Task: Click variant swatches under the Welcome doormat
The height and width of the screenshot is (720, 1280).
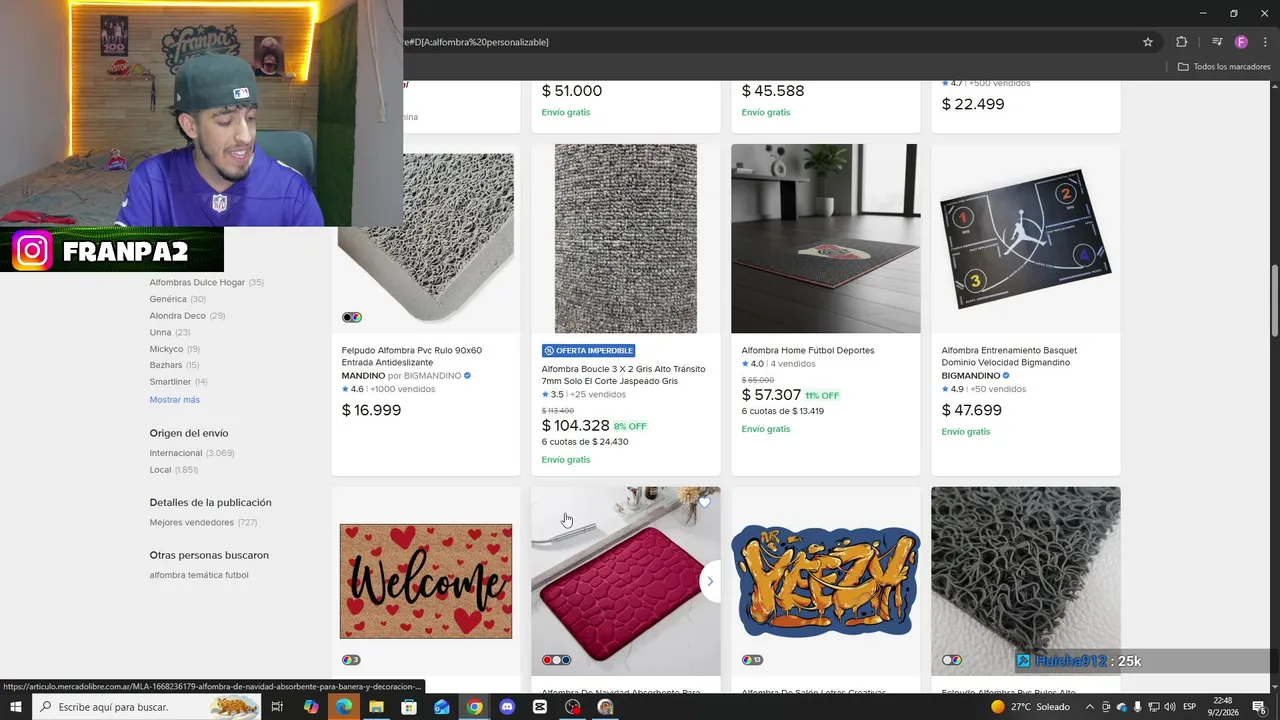Action: point(351,660)
